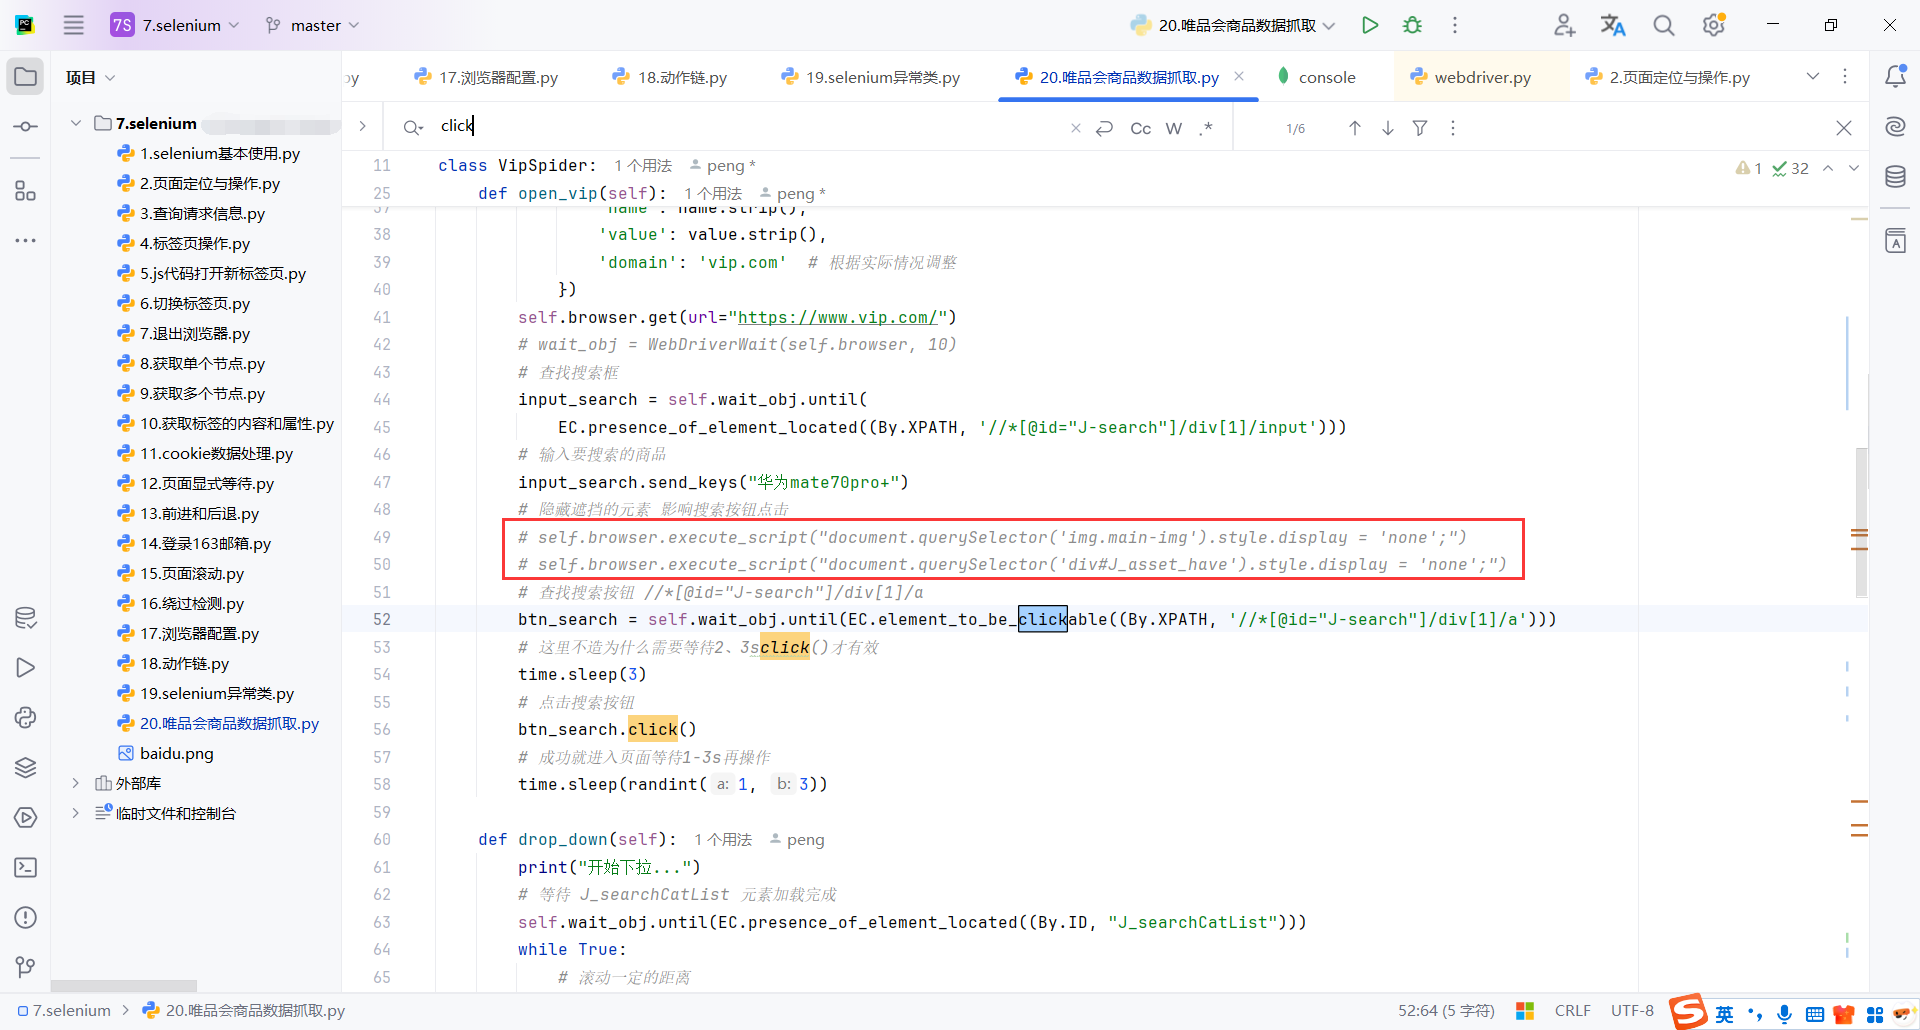This screenshot has height=1030, width=1920.
Task: Show the hidden editor tabs list
Action: pos(1813,77)
